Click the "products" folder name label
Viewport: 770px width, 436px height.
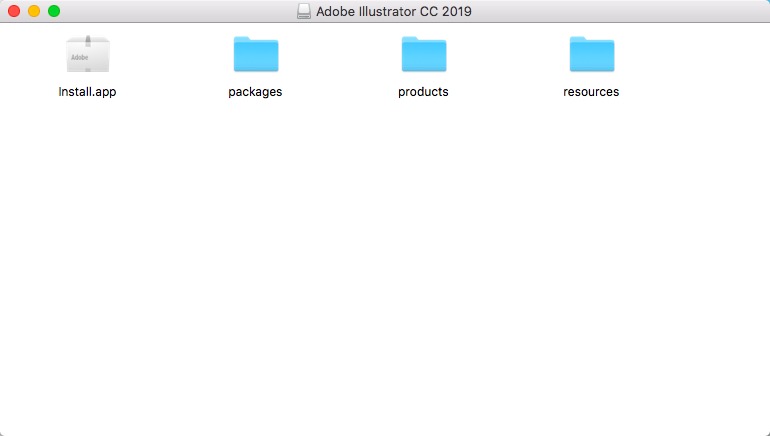423,92
